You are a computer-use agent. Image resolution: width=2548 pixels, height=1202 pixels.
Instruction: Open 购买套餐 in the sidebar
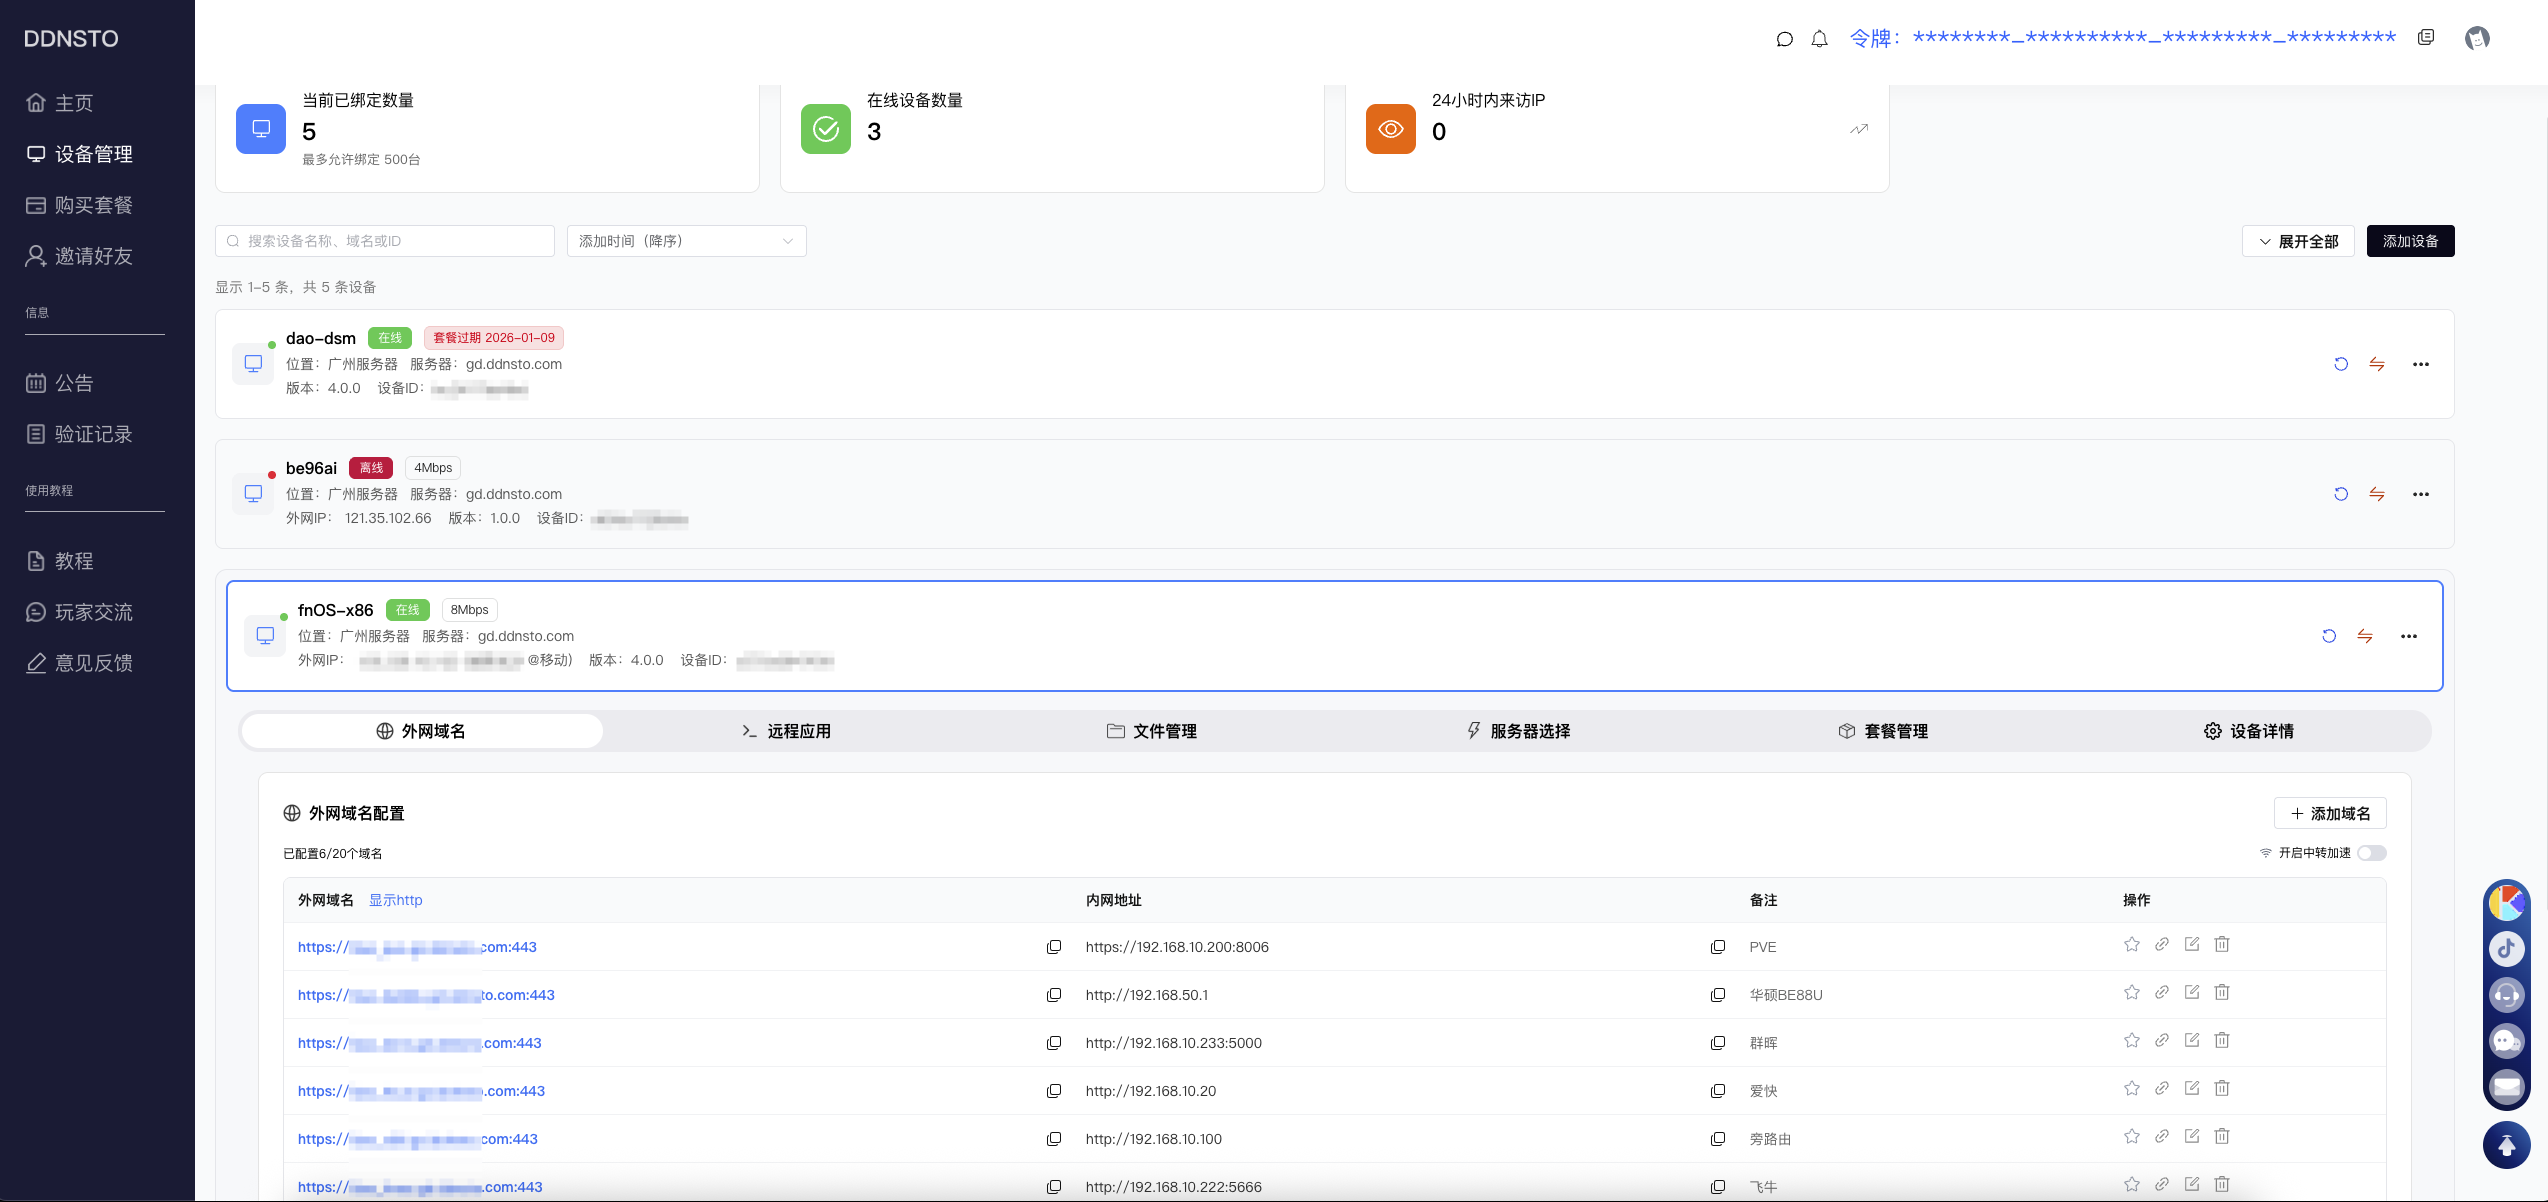(x=79, y=205)
